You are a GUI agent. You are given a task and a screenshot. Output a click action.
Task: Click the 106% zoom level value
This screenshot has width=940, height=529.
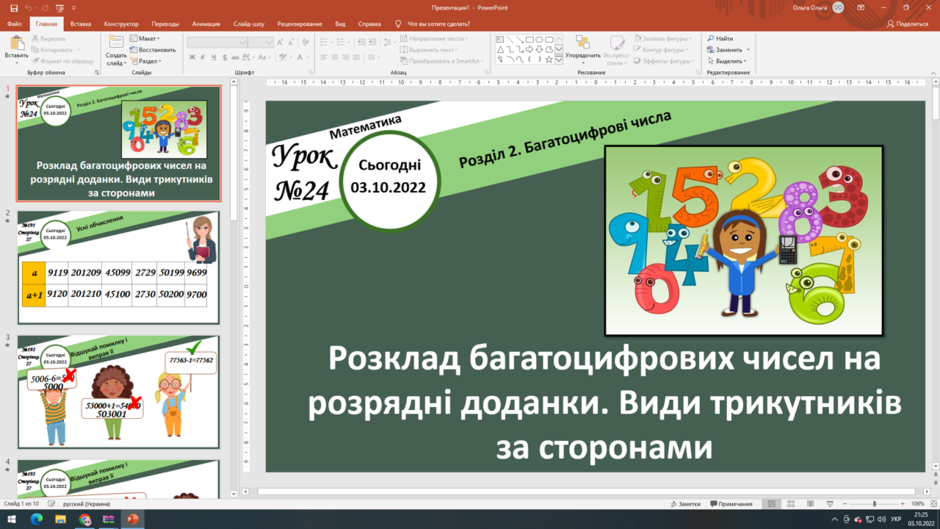pos(917,504)
